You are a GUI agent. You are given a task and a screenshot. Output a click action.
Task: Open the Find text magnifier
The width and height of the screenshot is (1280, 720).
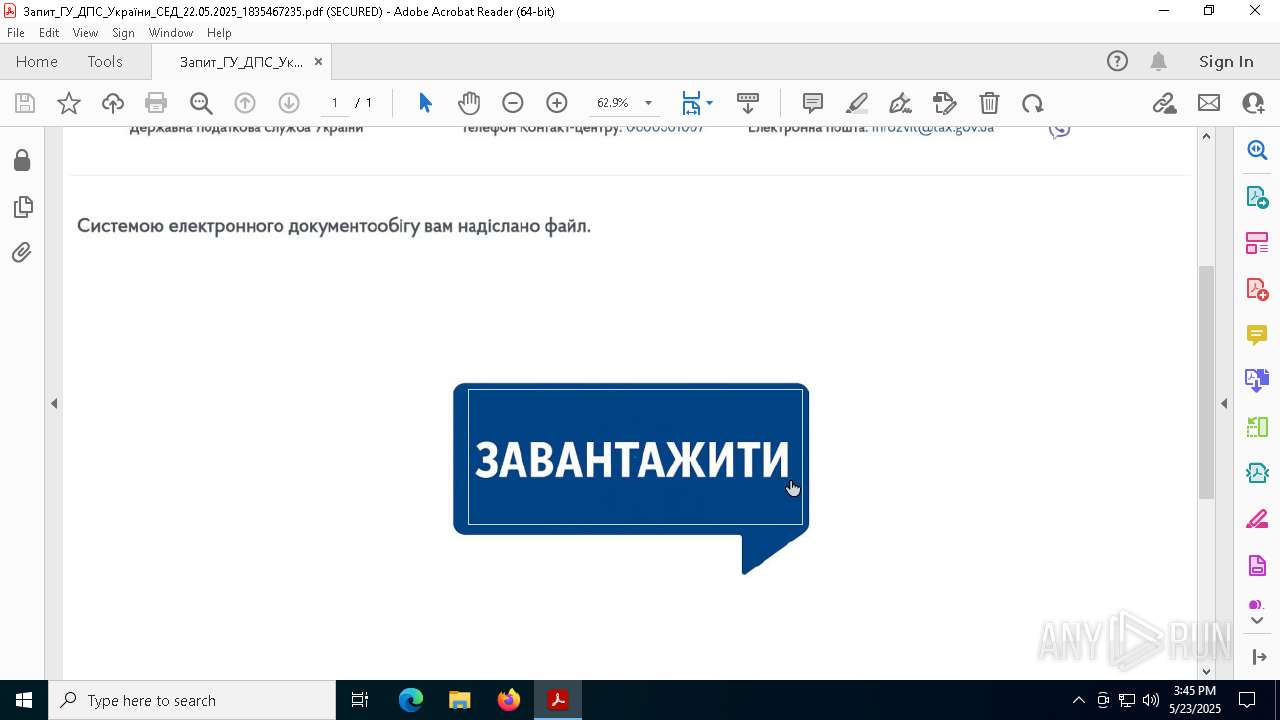pos(201,103)
